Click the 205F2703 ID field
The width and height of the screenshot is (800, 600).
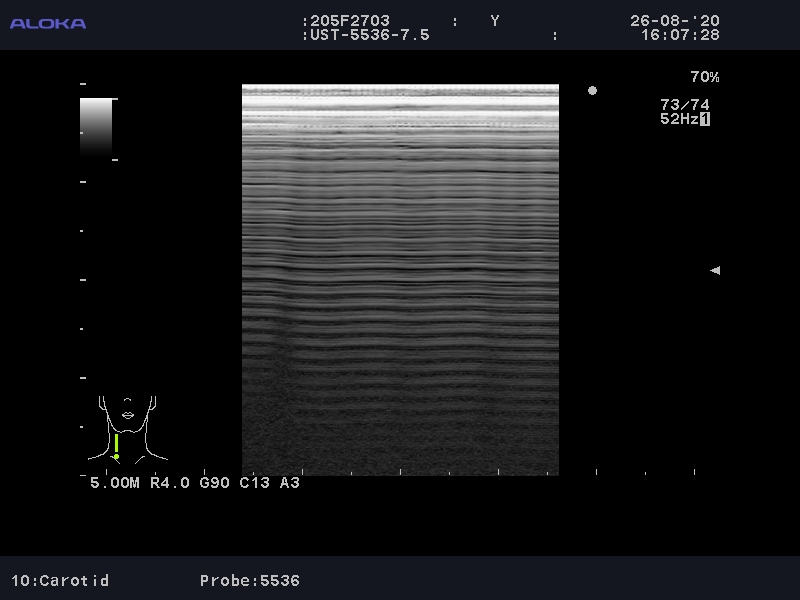[x=350, y=21]
